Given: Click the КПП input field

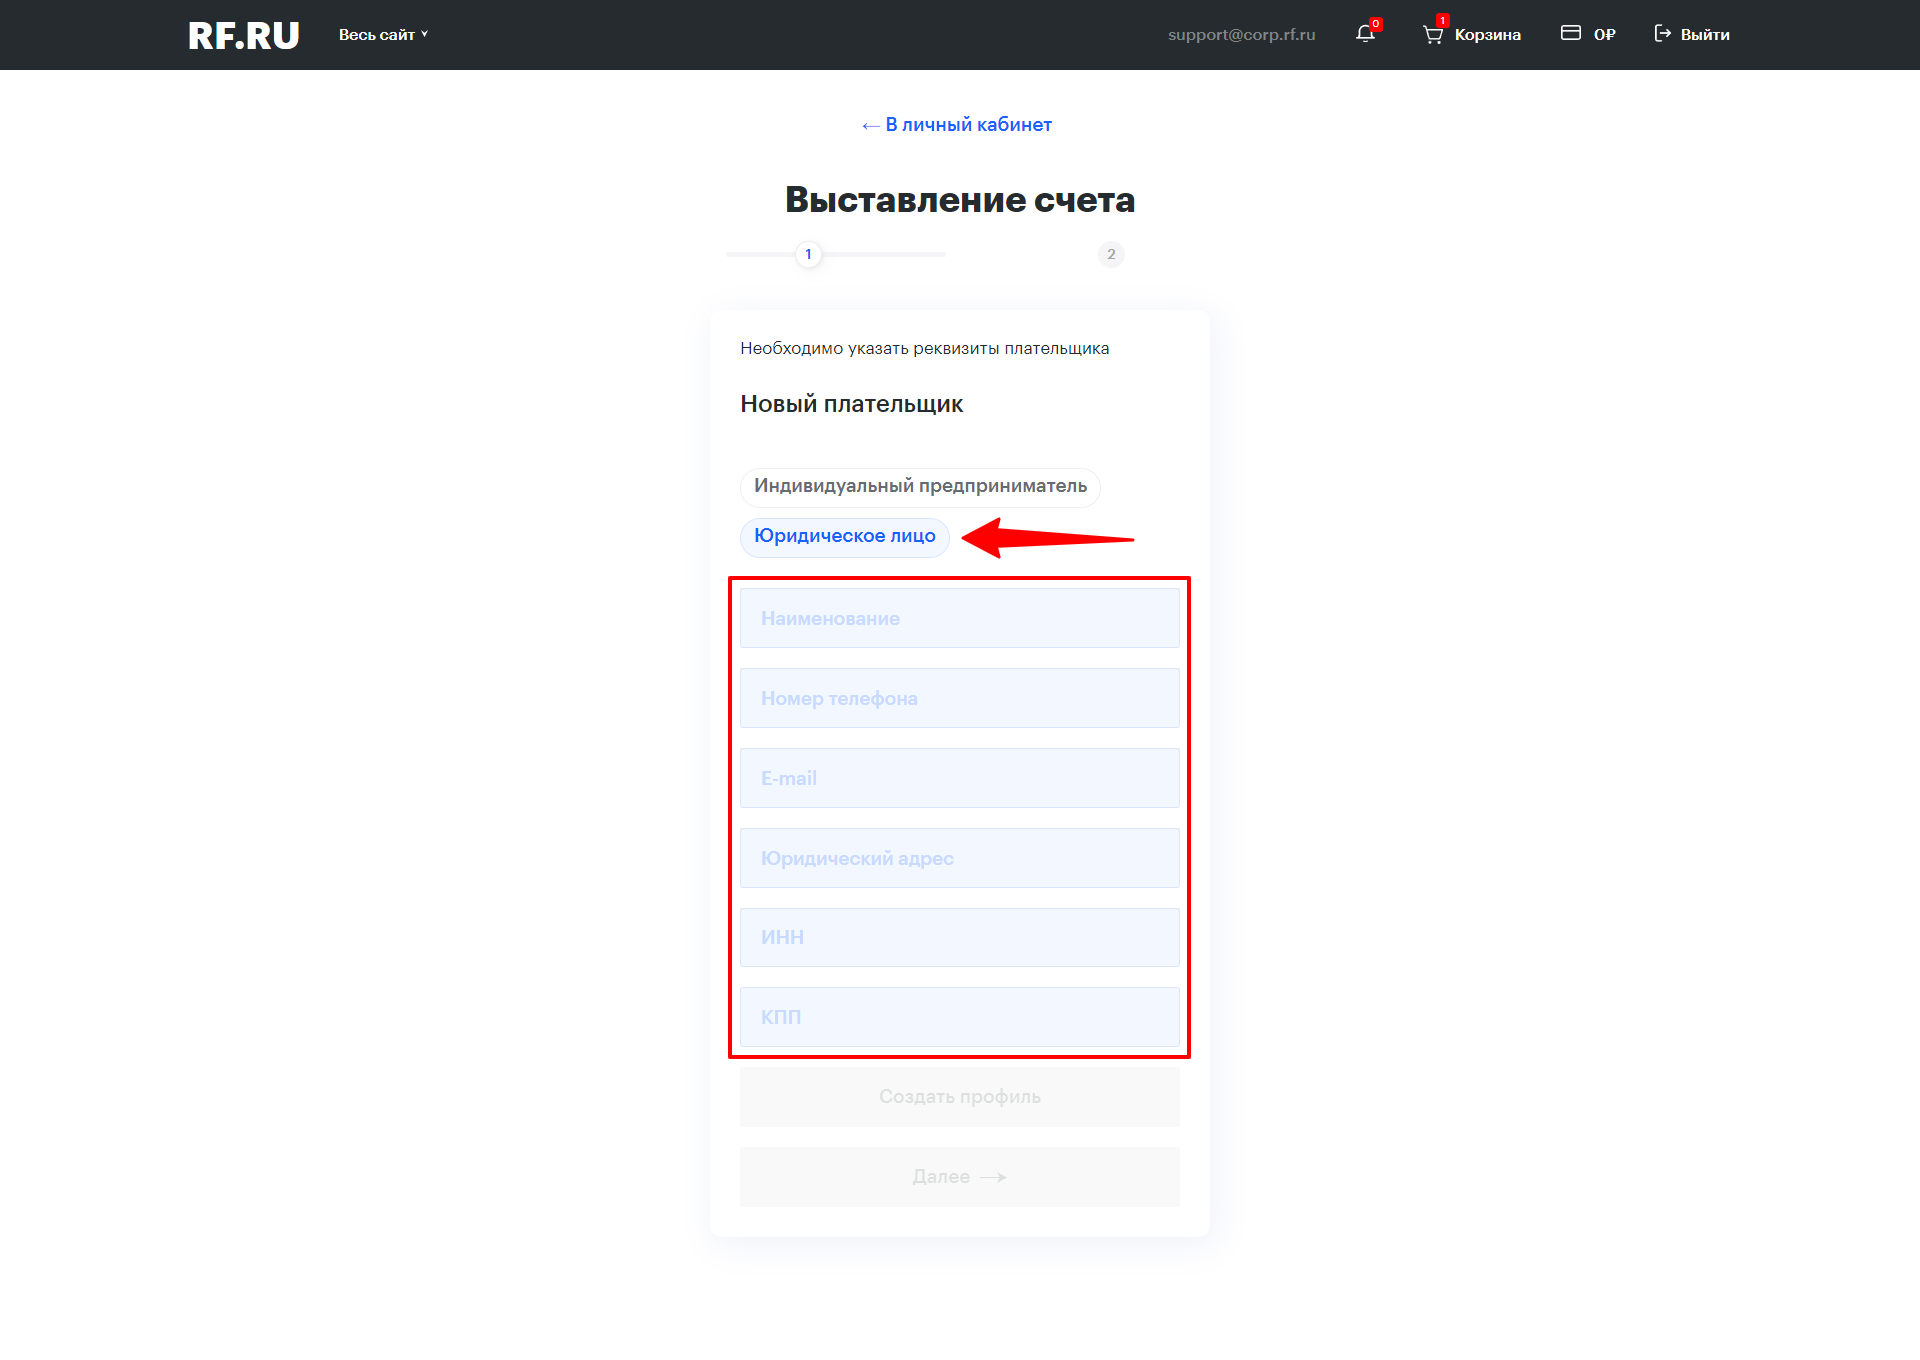Looking at the screenshot, I should (960, 1017).
